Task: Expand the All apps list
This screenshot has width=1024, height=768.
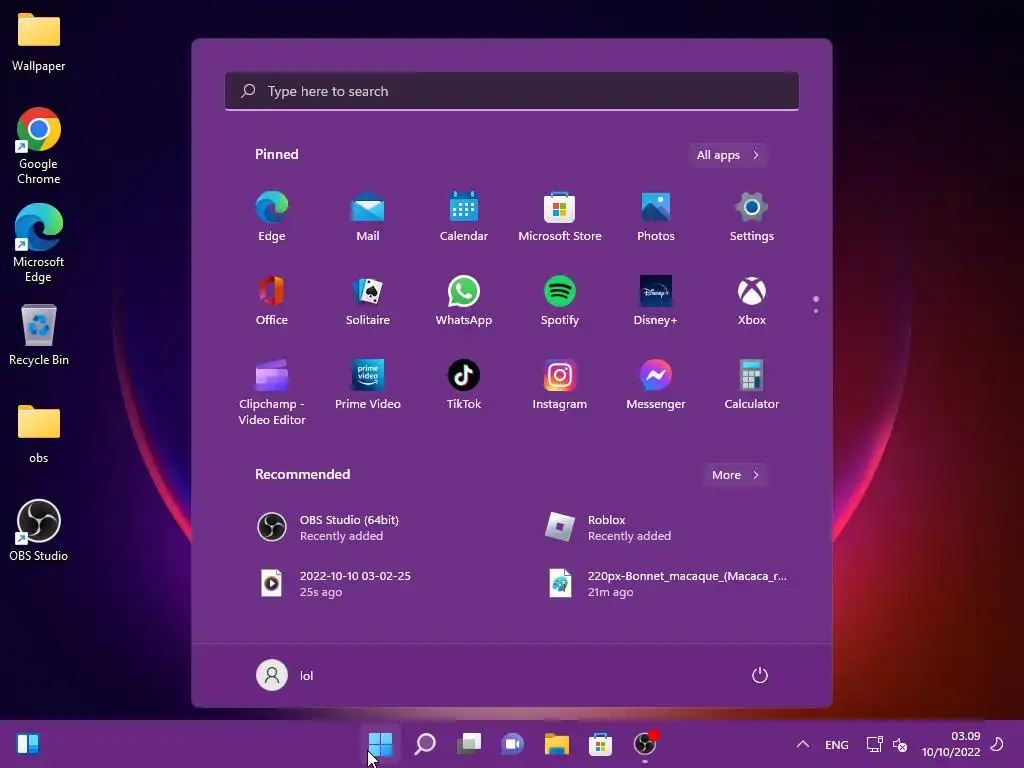Action: pyautogui.click(x=728, y=155)
